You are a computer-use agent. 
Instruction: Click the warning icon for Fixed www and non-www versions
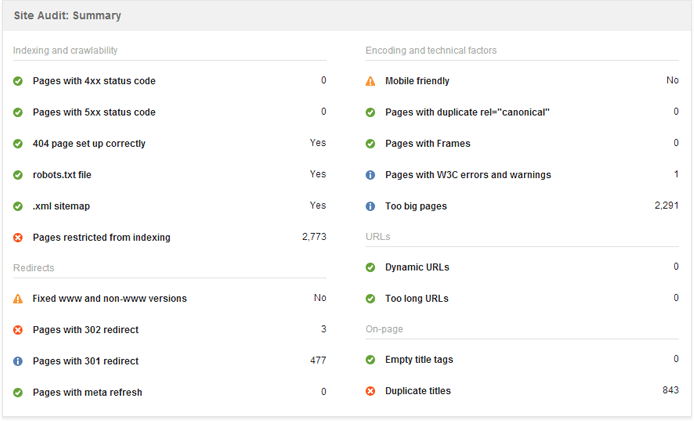(18, 299)
